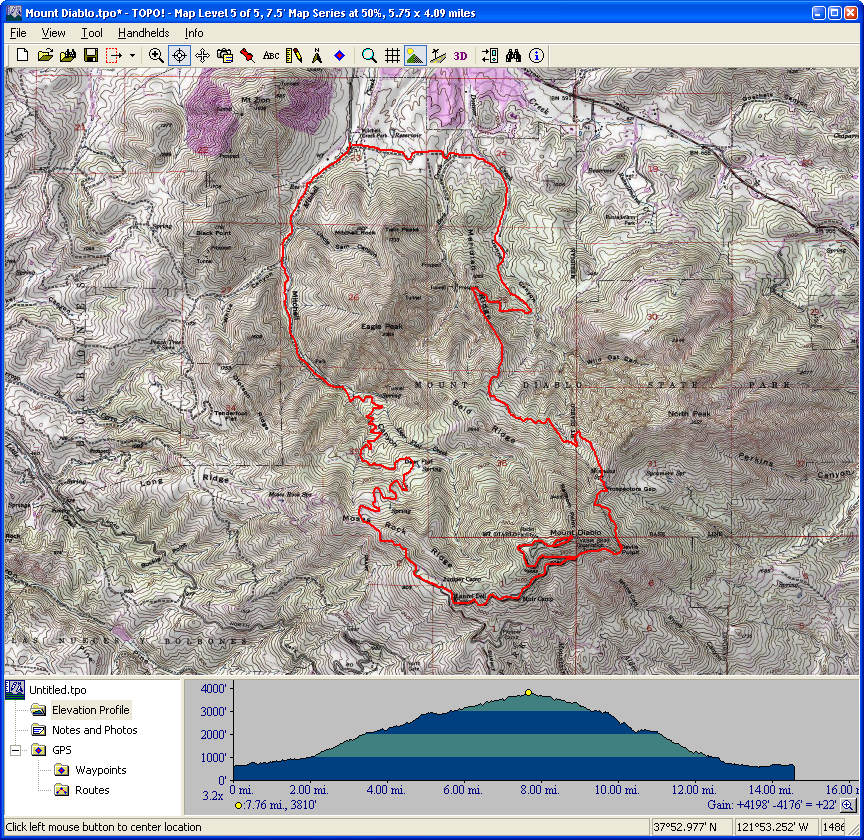Screen dimensions: 864x840
Task: Click the red pushpin marker tool
Action: click(x=247, y=56)
